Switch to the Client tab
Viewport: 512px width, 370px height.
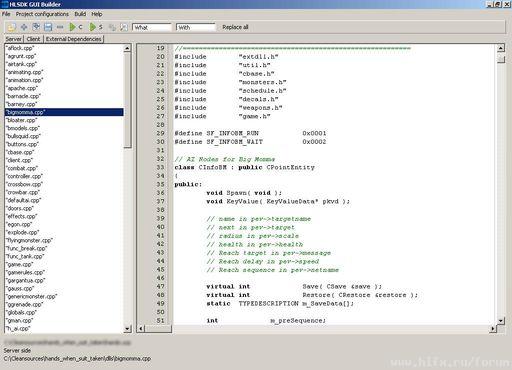(x=33, y=39)
